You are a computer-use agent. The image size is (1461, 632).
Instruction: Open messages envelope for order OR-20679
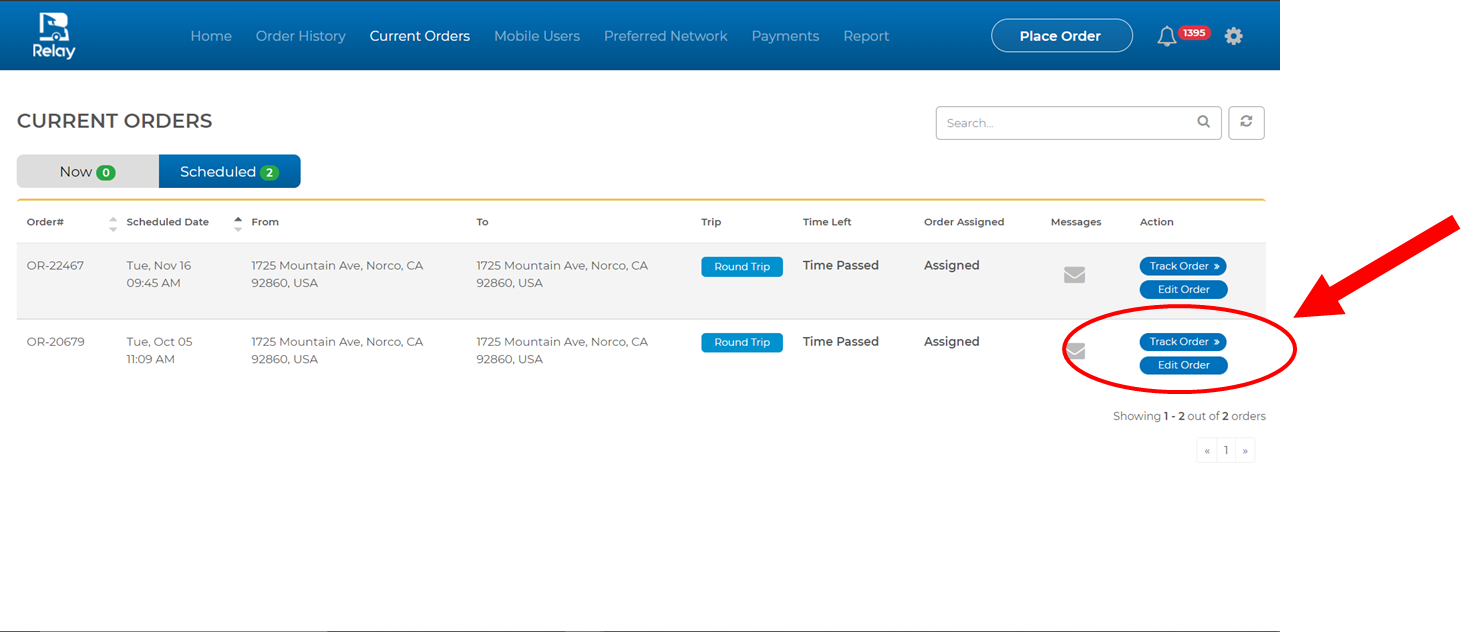click(x=1075, y=351)
